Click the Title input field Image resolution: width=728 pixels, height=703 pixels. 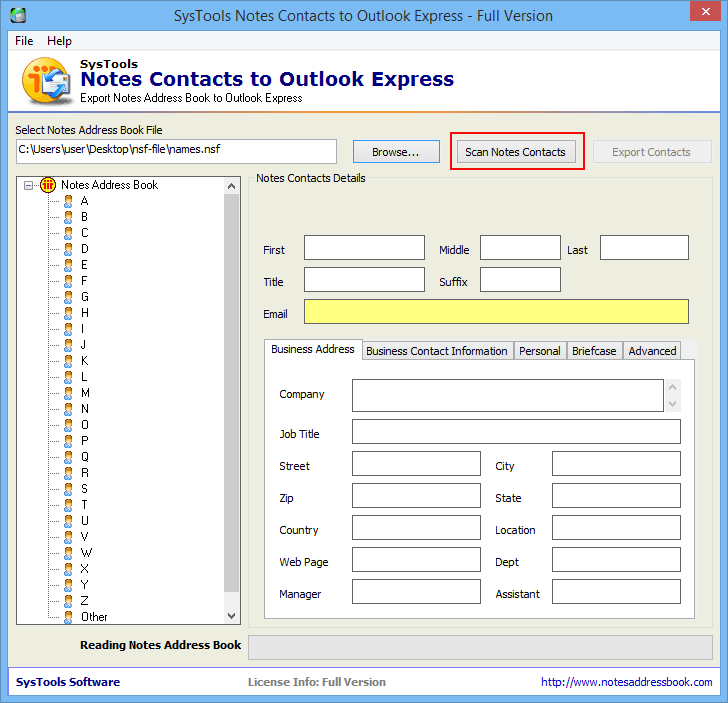click(364, 280)
